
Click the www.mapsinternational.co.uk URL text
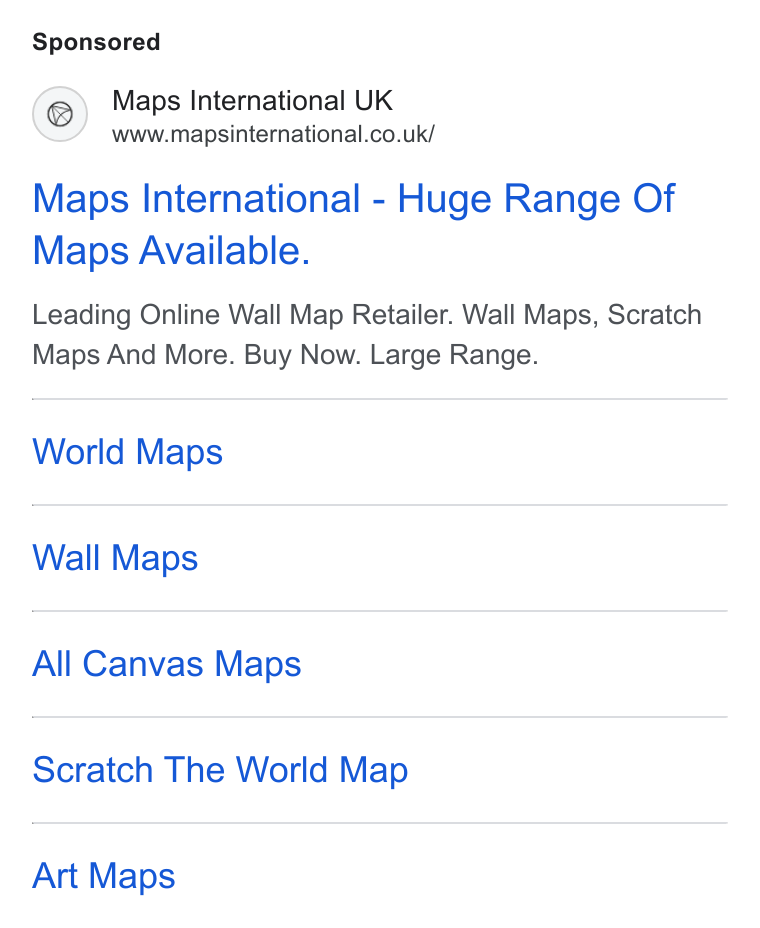[x=273, y=134]
